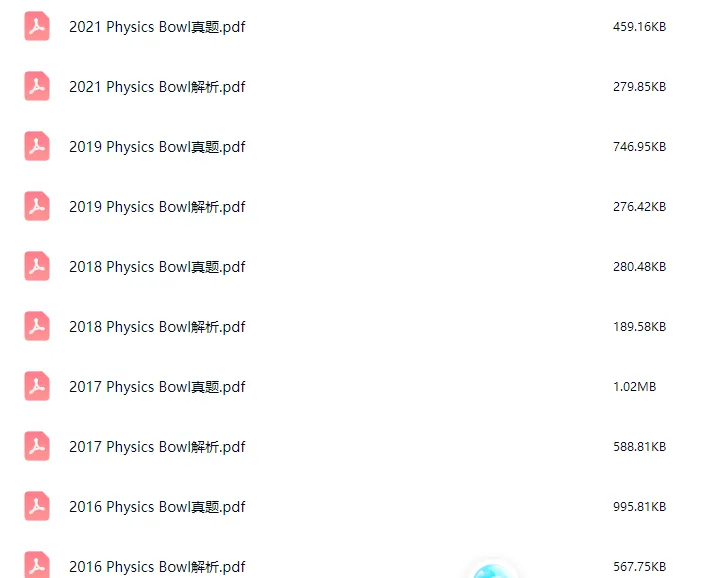Open file 2016 Physics Bowl真题.pdf
Image resolution: width=727 pixels, height=578 pixels.
157,507
